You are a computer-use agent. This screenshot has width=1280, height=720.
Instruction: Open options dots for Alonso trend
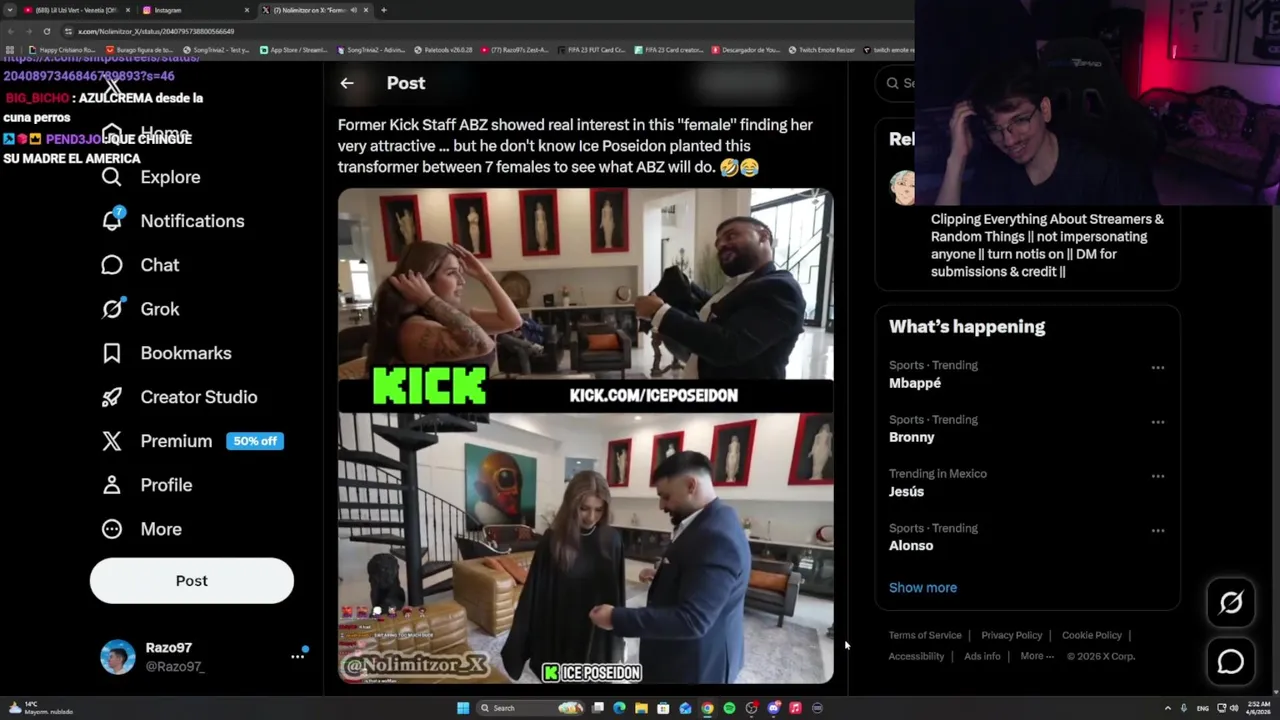1157,531
